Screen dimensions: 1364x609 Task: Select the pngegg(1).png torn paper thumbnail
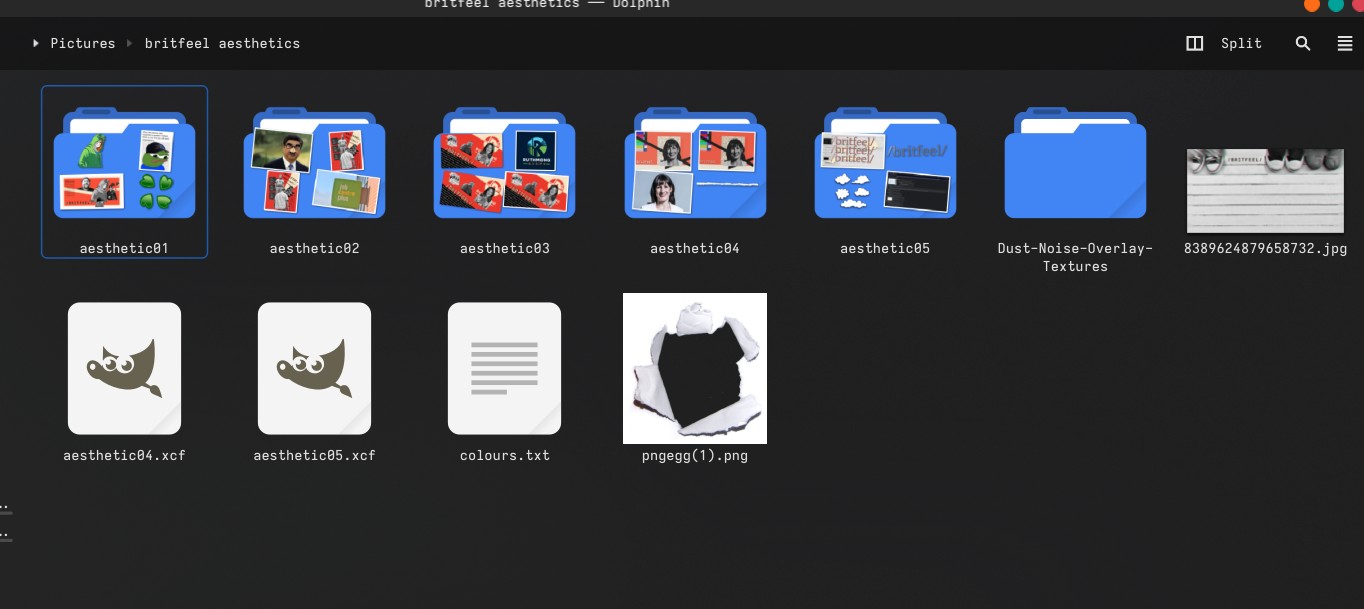[695, 368]
